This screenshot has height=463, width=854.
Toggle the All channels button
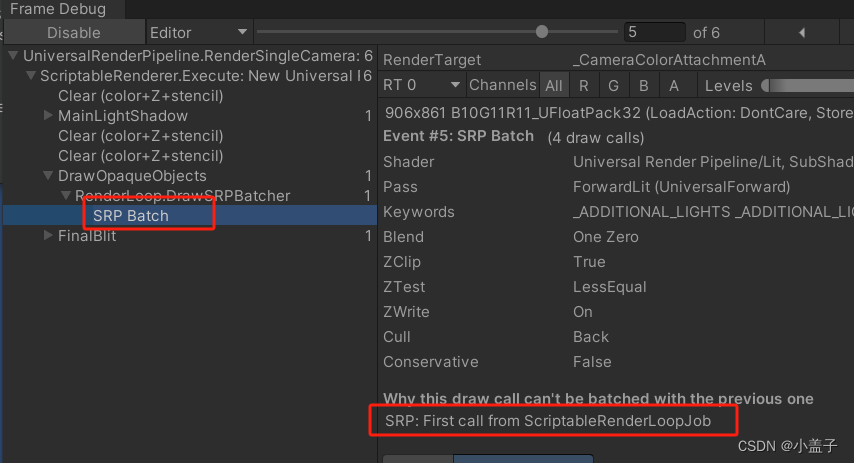(x=553, y=86)
